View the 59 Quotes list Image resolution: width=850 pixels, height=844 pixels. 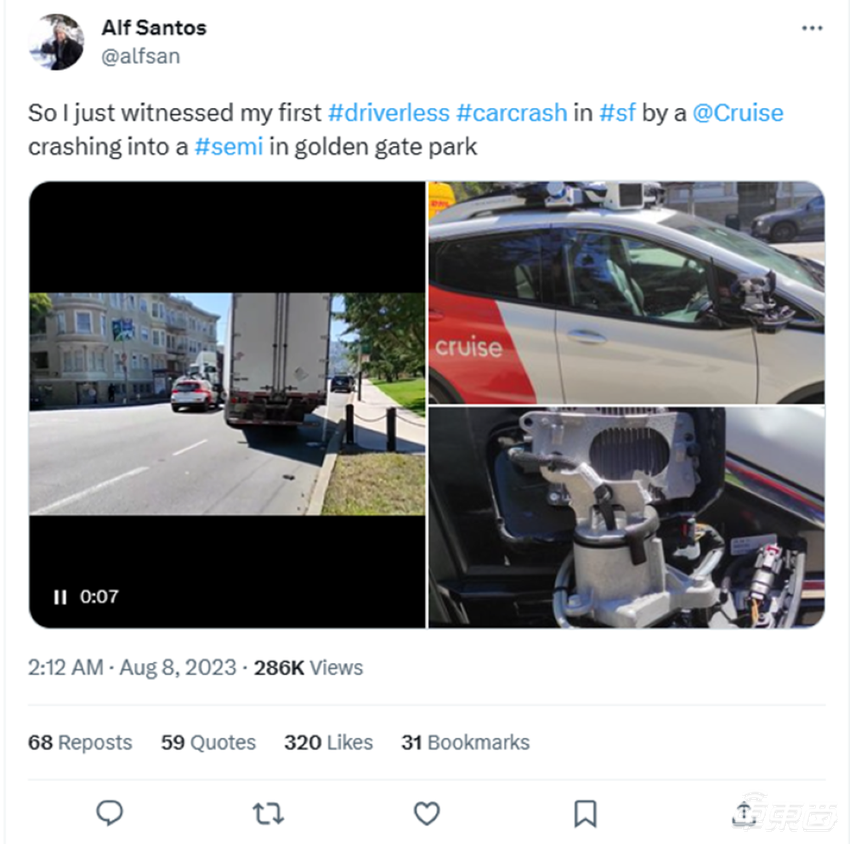click(x=208, y=742)
